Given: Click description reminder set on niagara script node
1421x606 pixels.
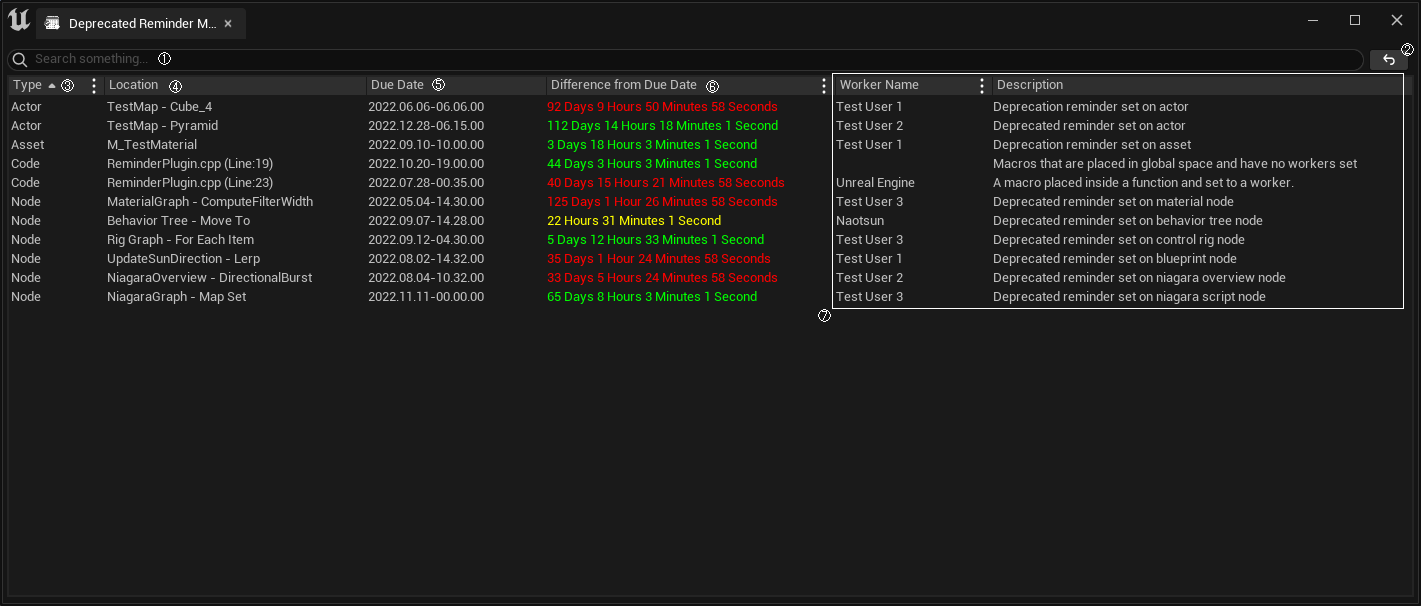Looking at the screenshot, I should 1129,297.
